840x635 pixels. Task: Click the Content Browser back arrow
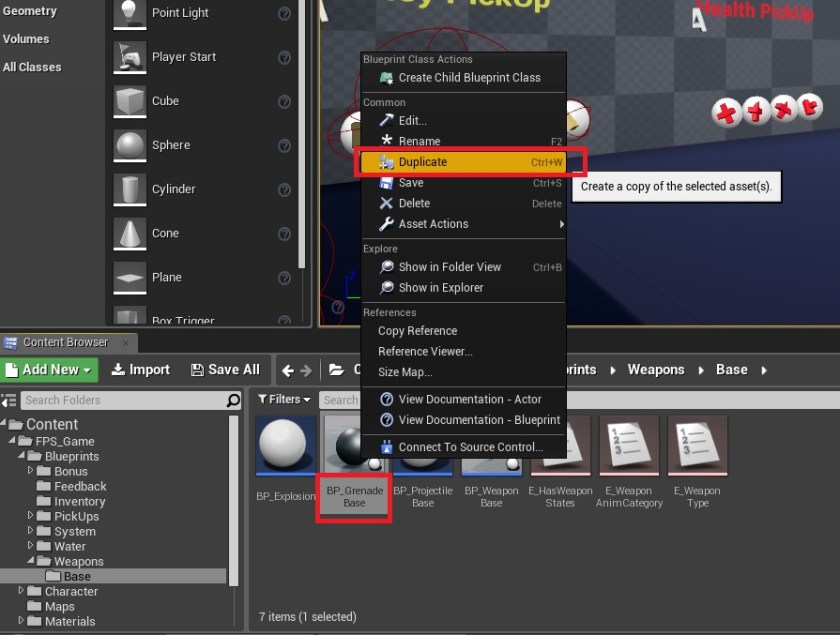coord(288,370)
